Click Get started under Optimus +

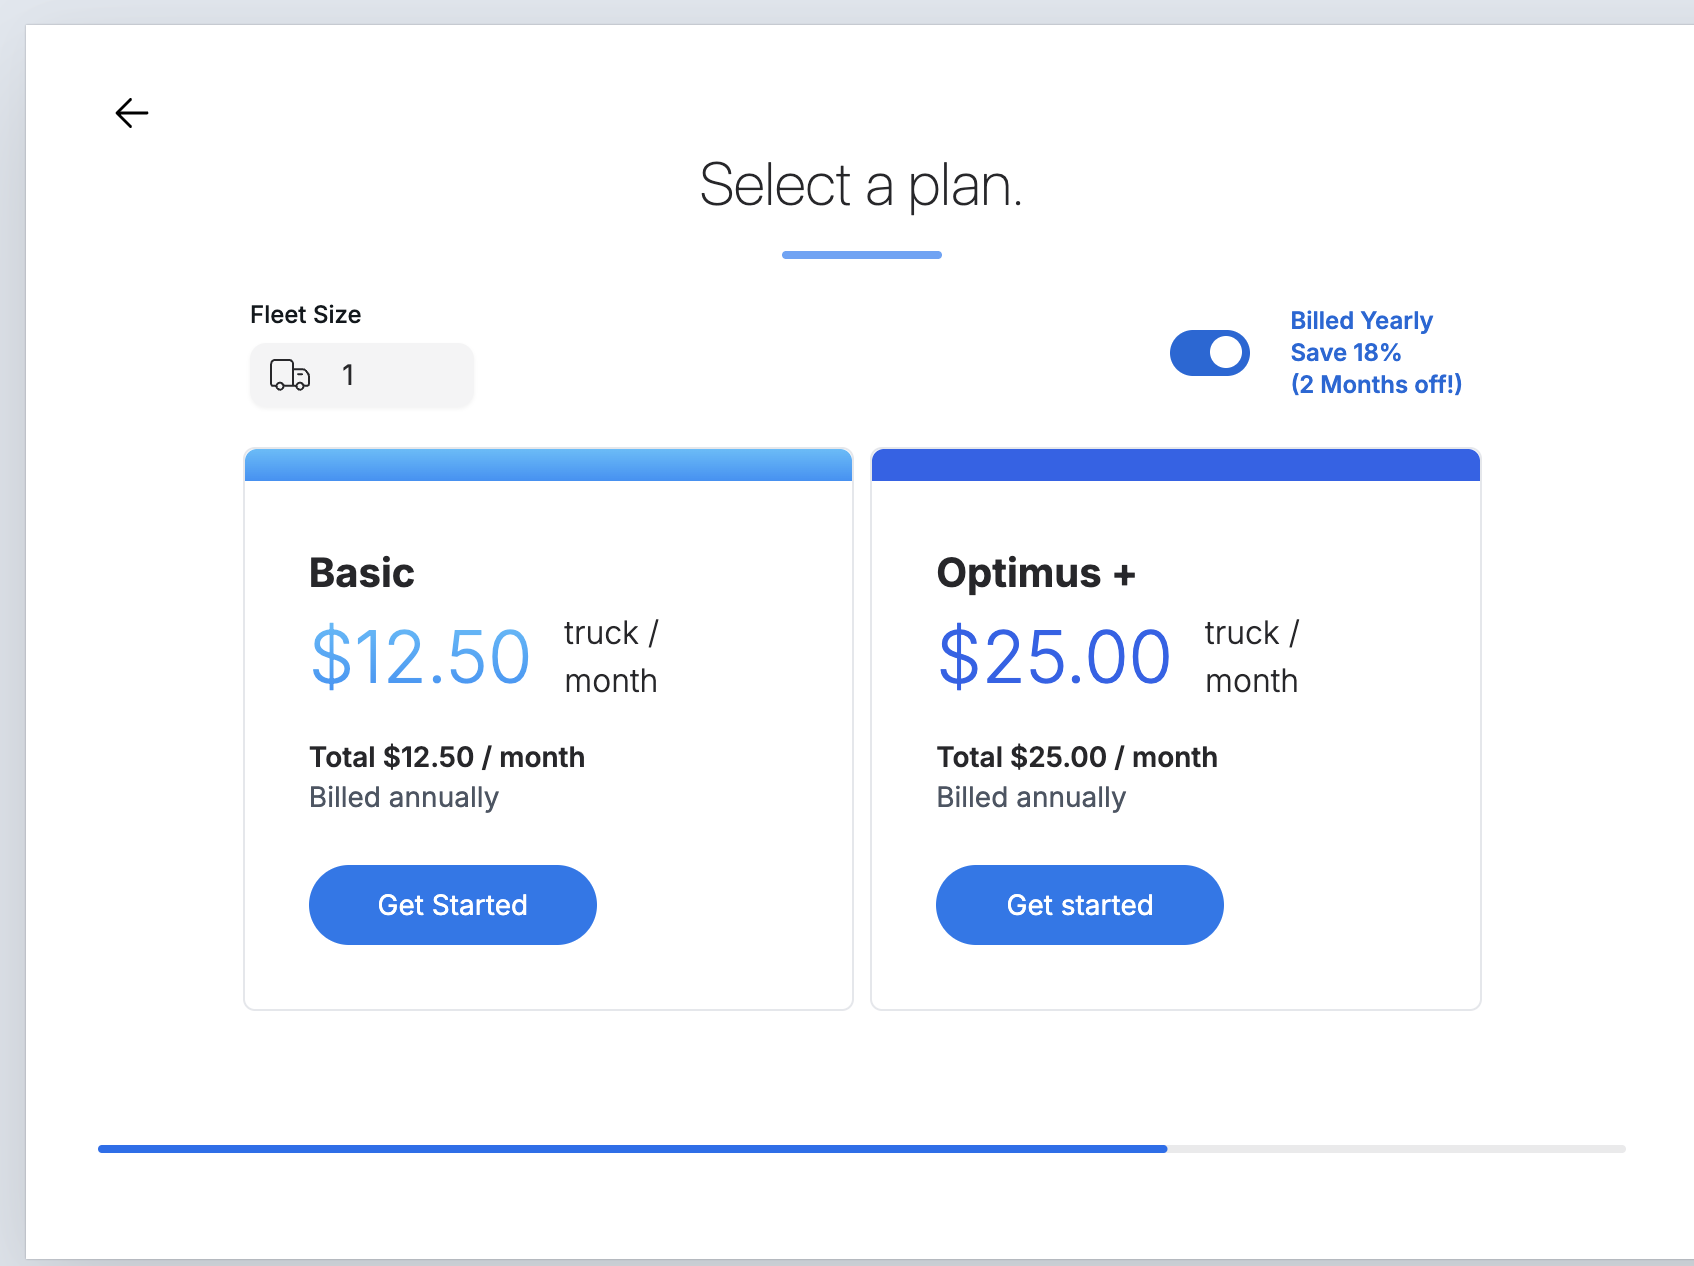1080,905
